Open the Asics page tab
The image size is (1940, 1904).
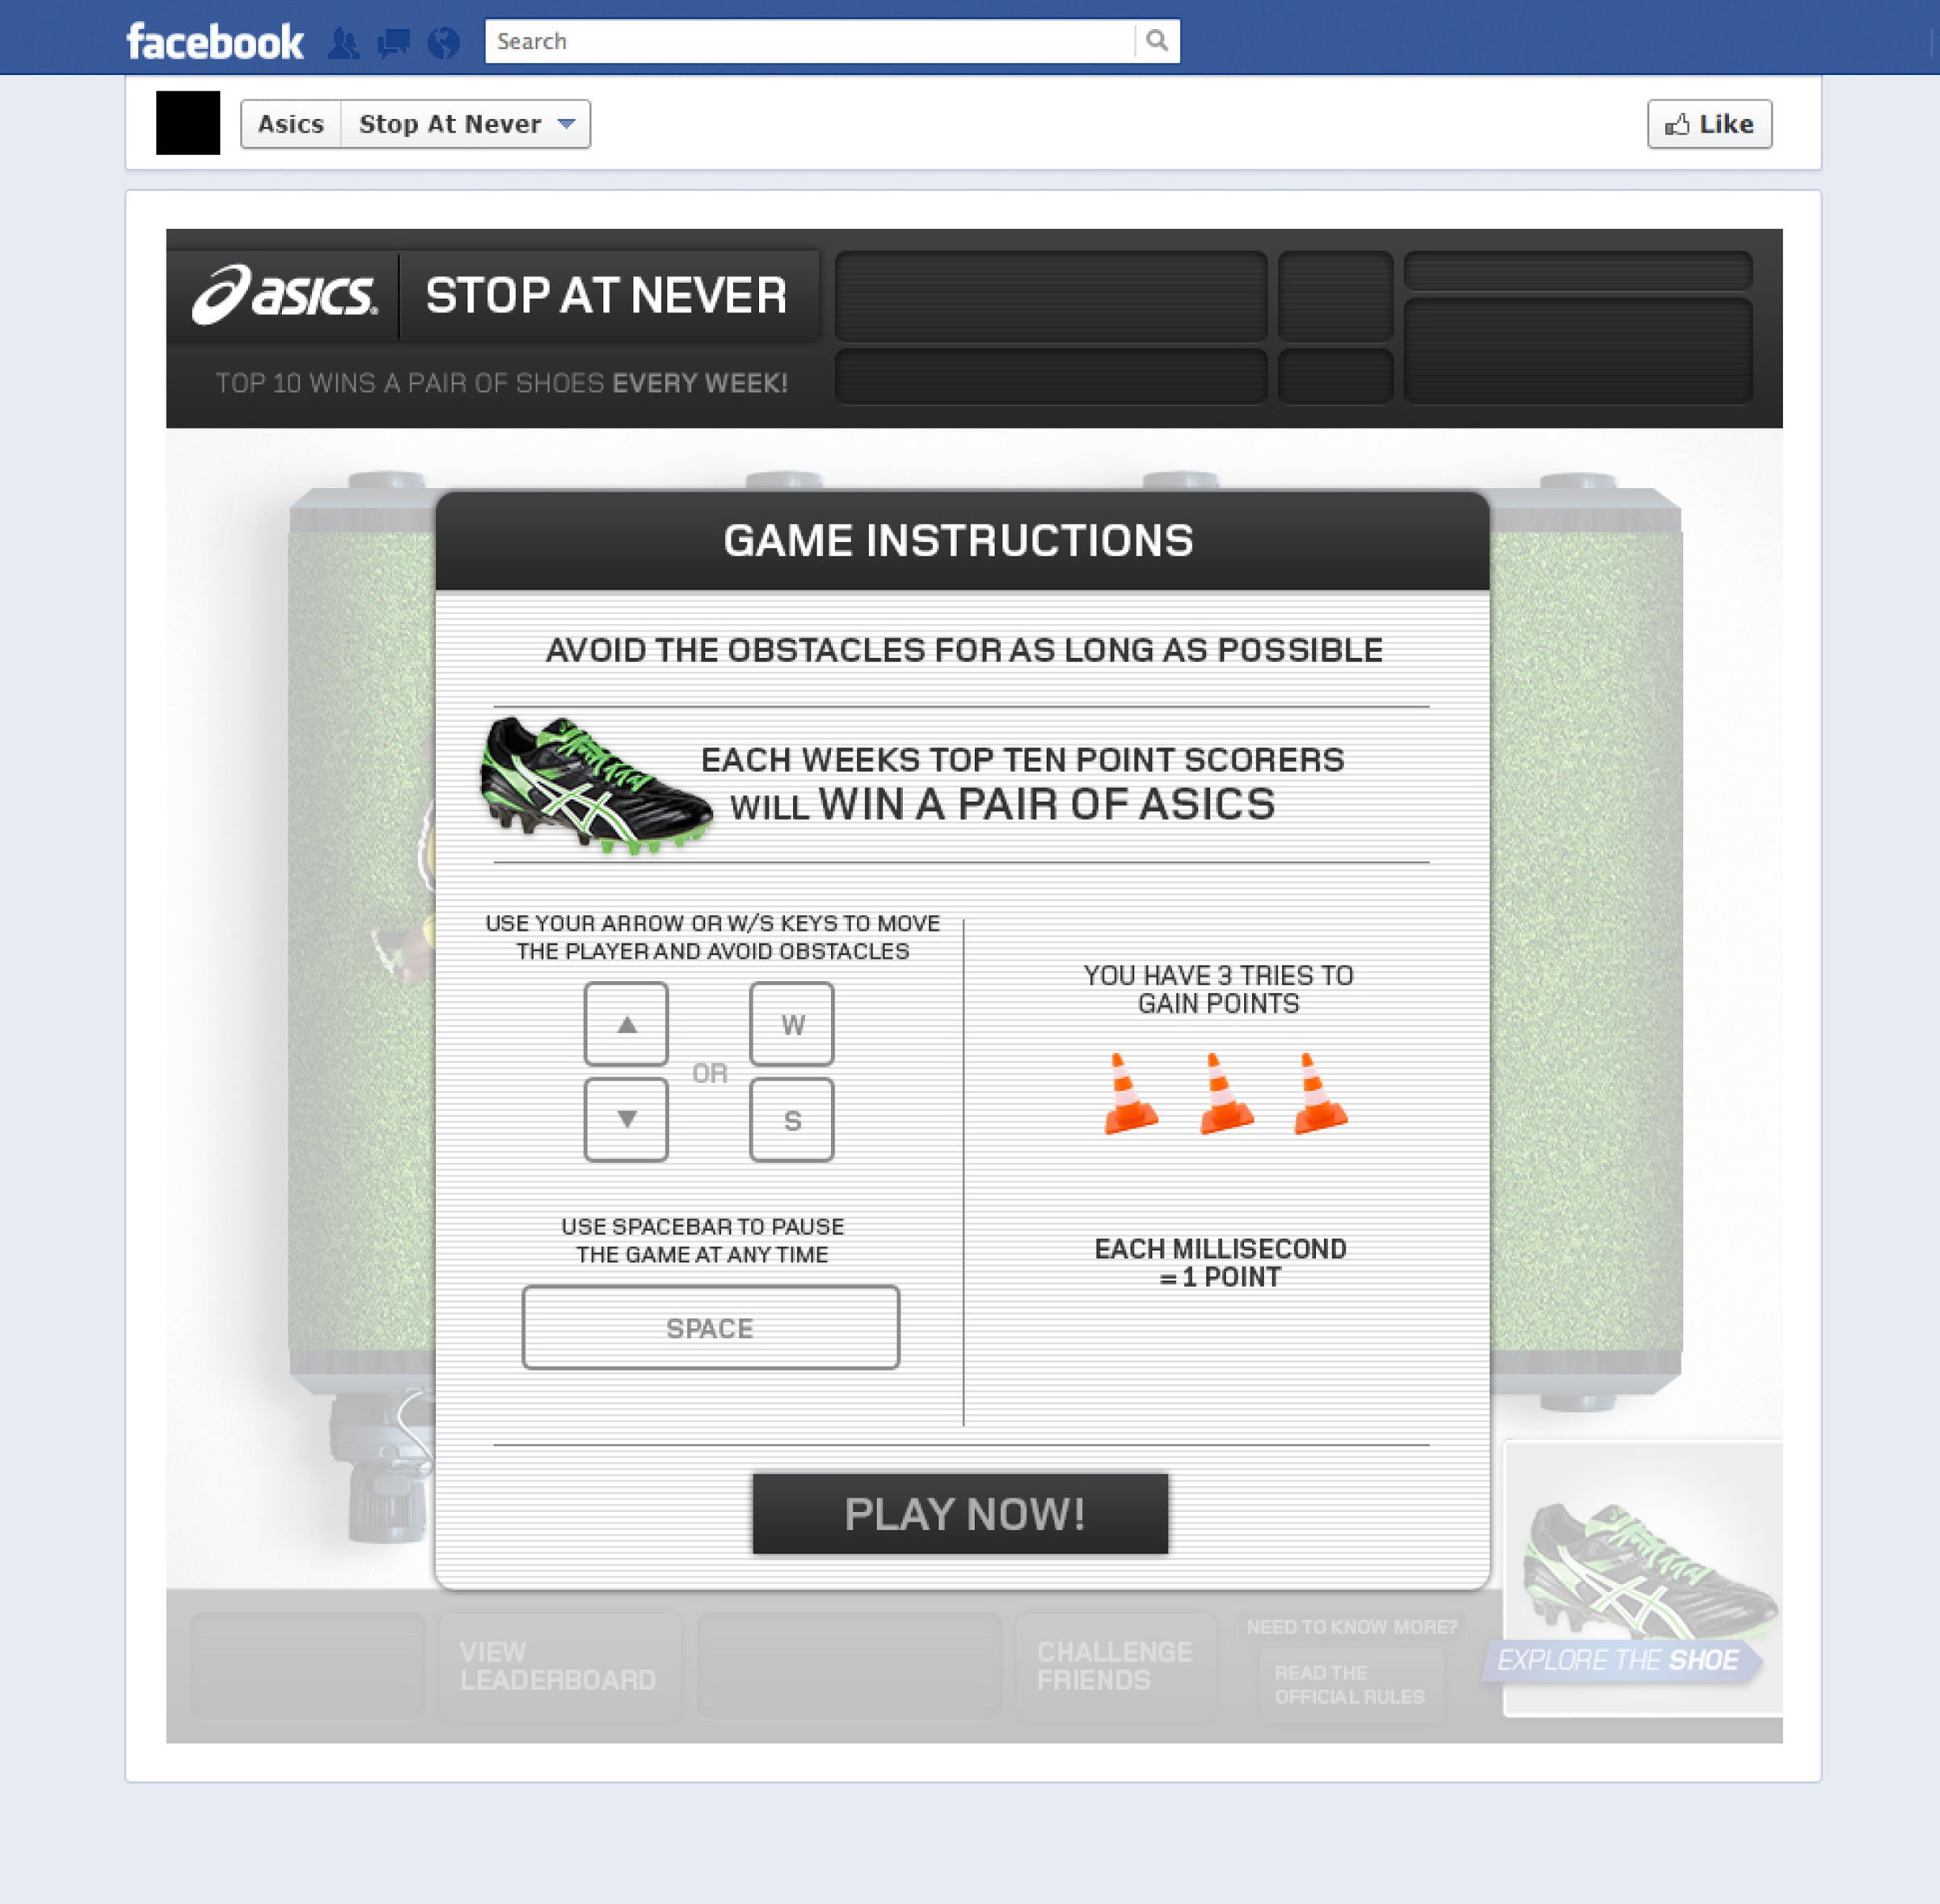coord(291,124)
